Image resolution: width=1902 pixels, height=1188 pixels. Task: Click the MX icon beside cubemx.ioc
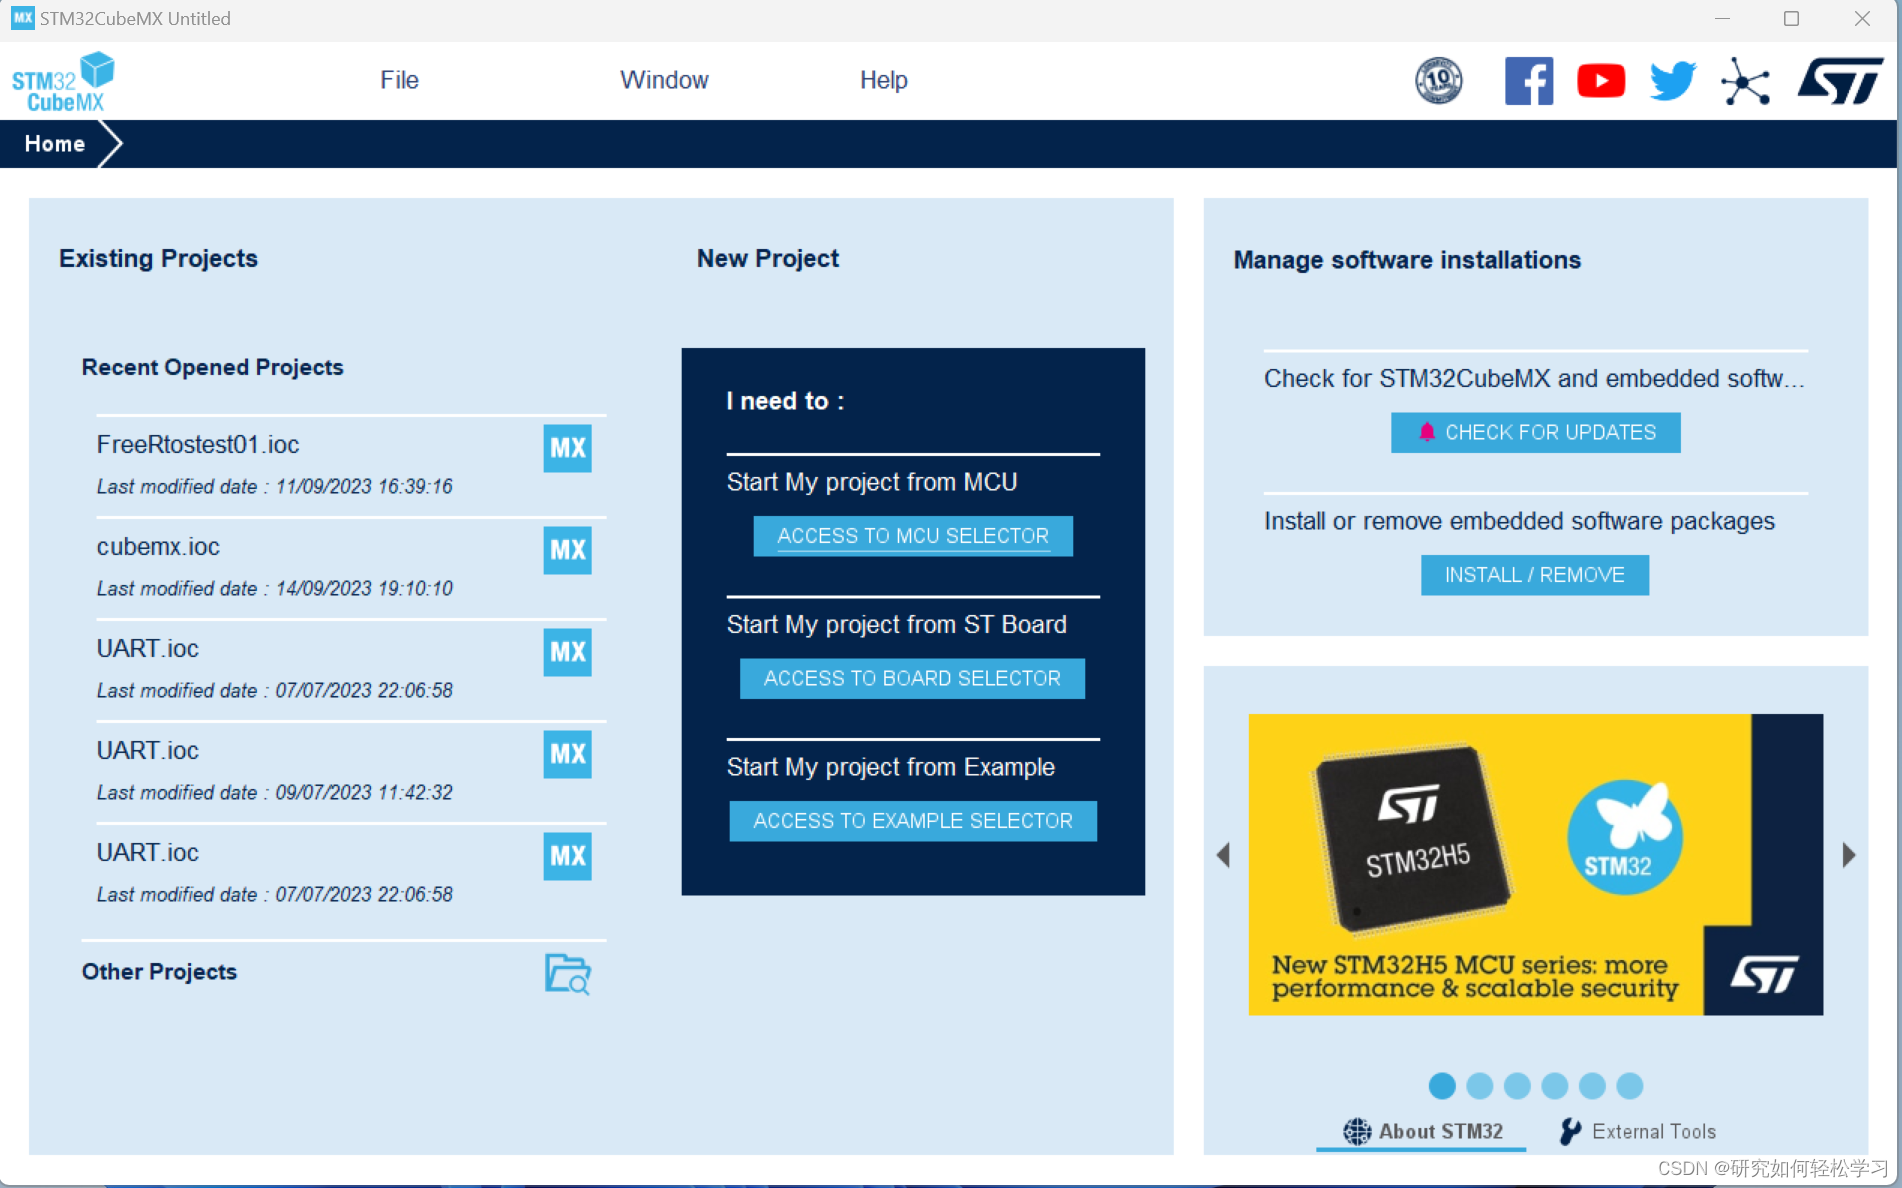pyautogui.click(x=567, y=550)
